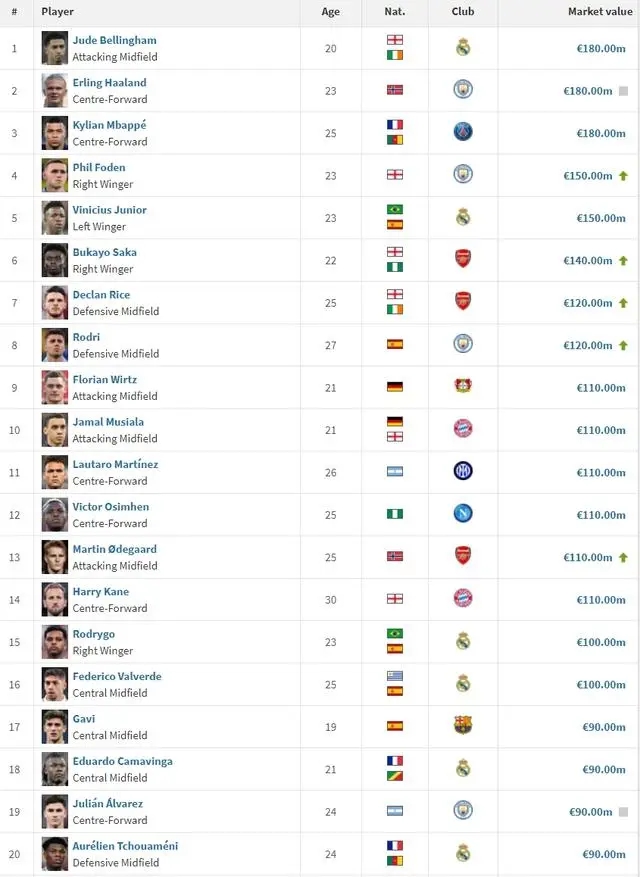Click Vinicius Junior's €150.00m market value
This screenshot has width=640, height=877.
[x=601, y=218]
